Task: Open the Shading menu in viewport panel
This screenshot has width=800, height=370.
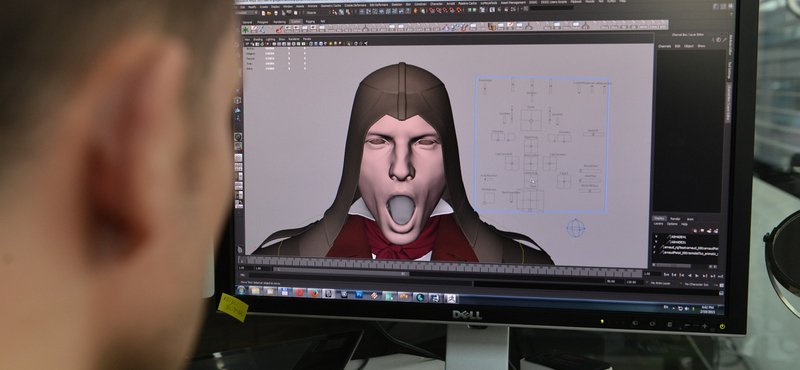Action: click(x=258, y=39)
